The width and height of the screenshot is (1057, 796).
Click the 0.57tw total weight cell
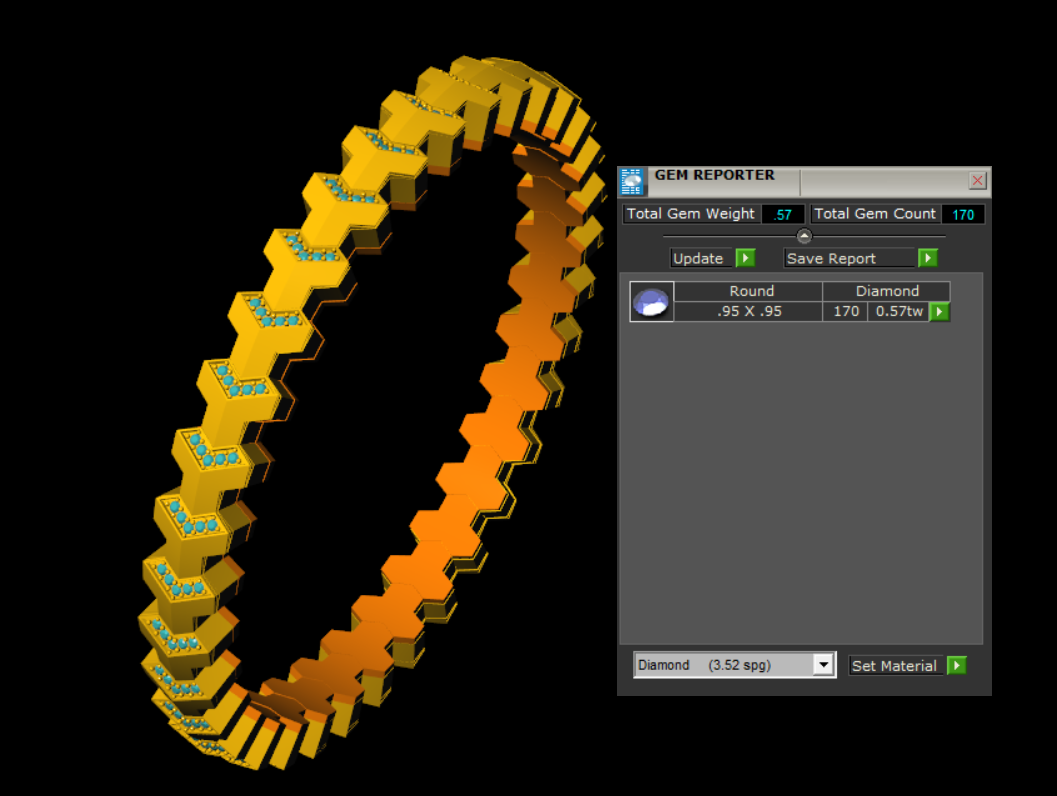click(897, 311)
